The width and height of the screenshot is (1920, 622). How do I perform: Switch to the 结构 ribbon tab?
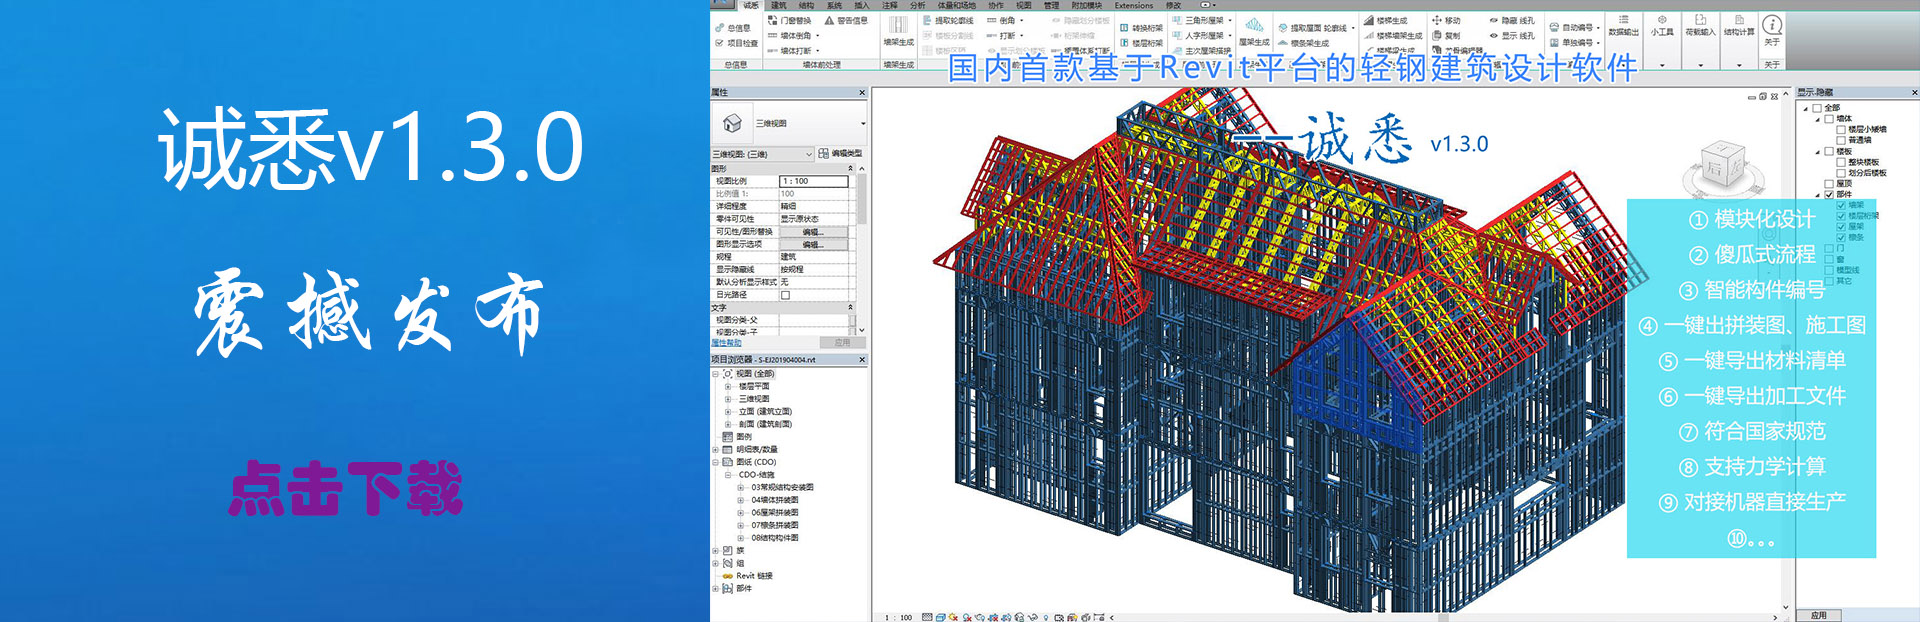point(806,5)
